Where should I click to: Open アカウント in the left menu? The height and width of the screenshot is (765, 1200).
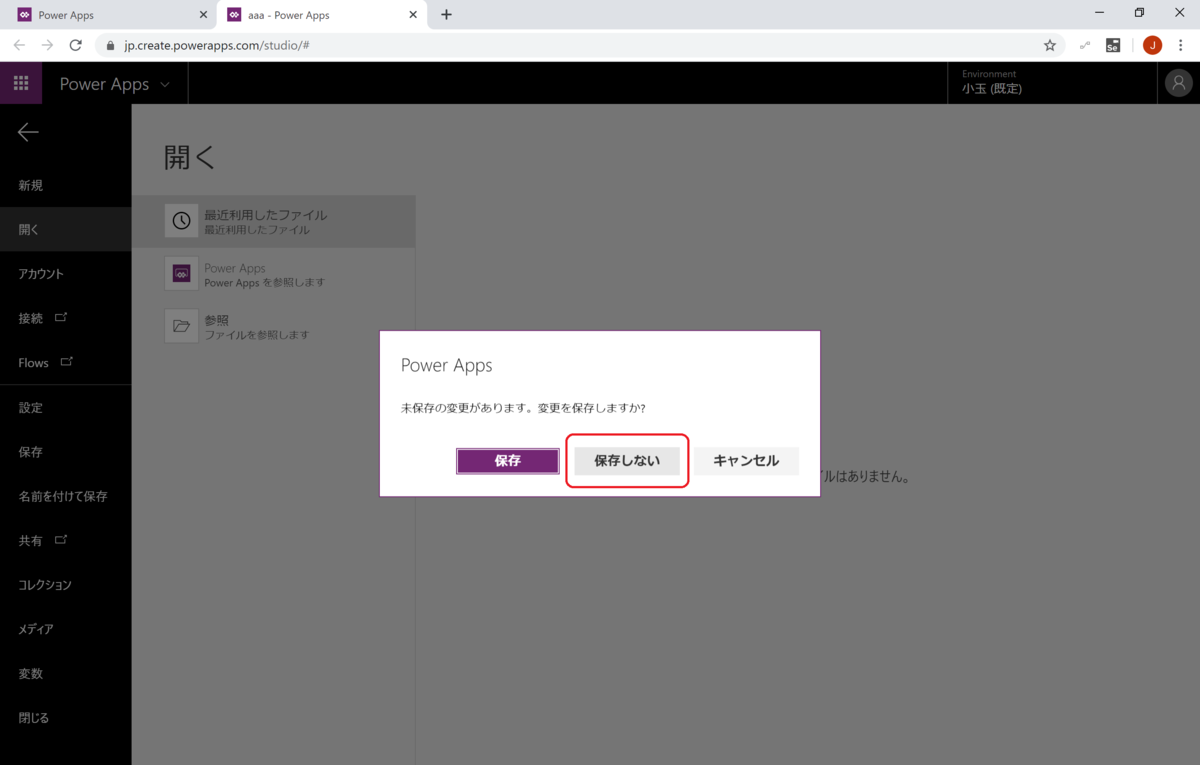tap(65, 273)
